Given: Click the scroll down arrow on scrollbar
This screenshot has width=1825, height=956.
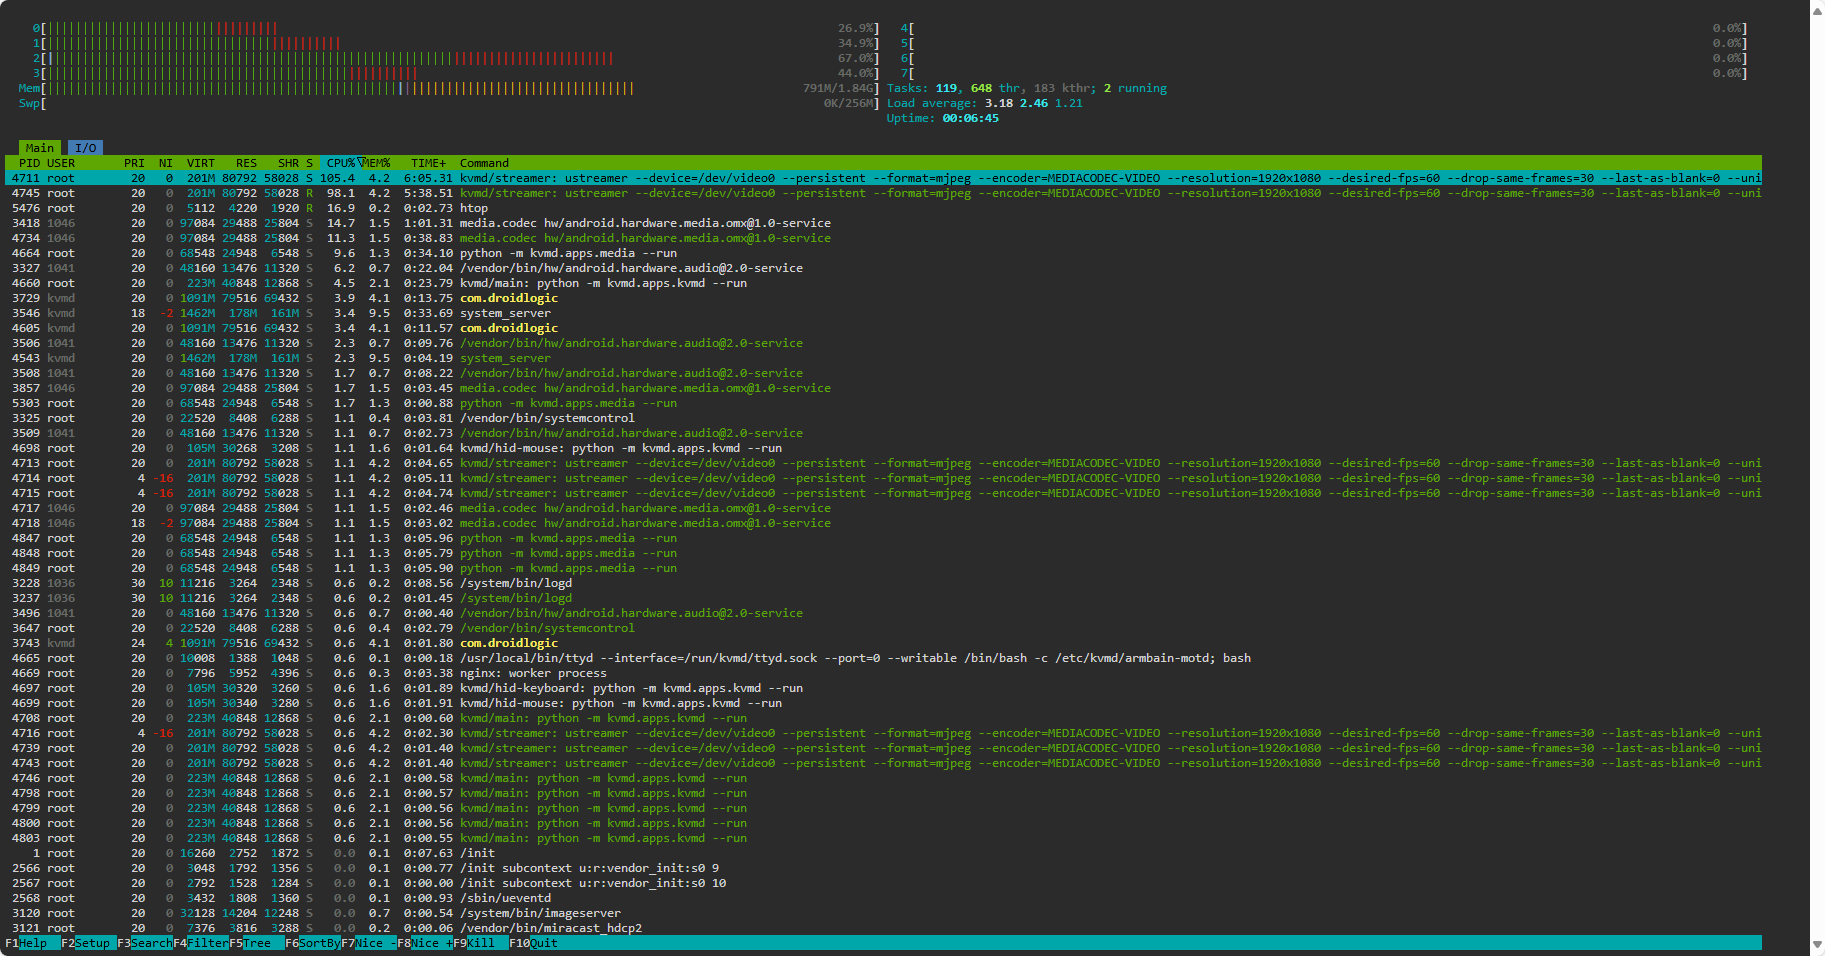Looking at the screenshot, I should pyautogui.click(x=1817, y=945).
